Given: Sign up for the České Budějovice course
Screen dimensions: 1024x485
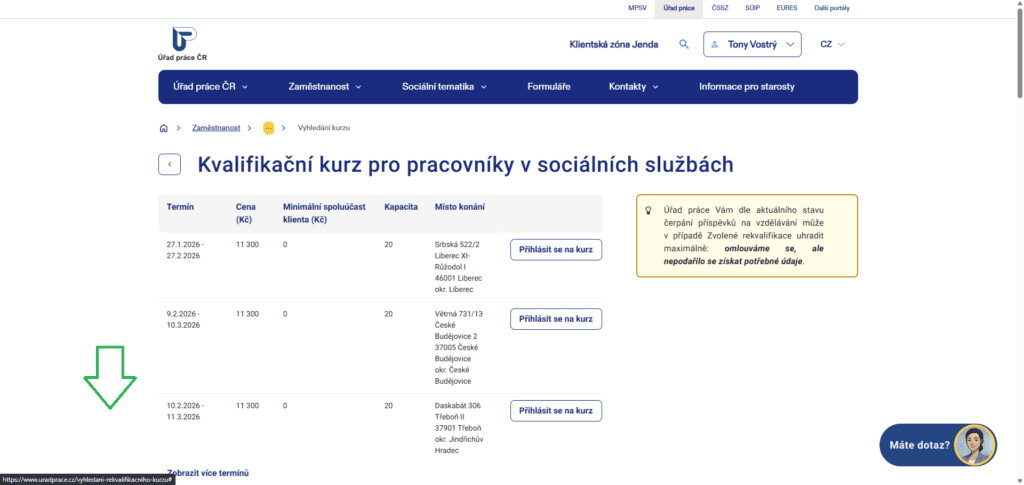Looking at the screenshot, I should (x=556, y=319).
